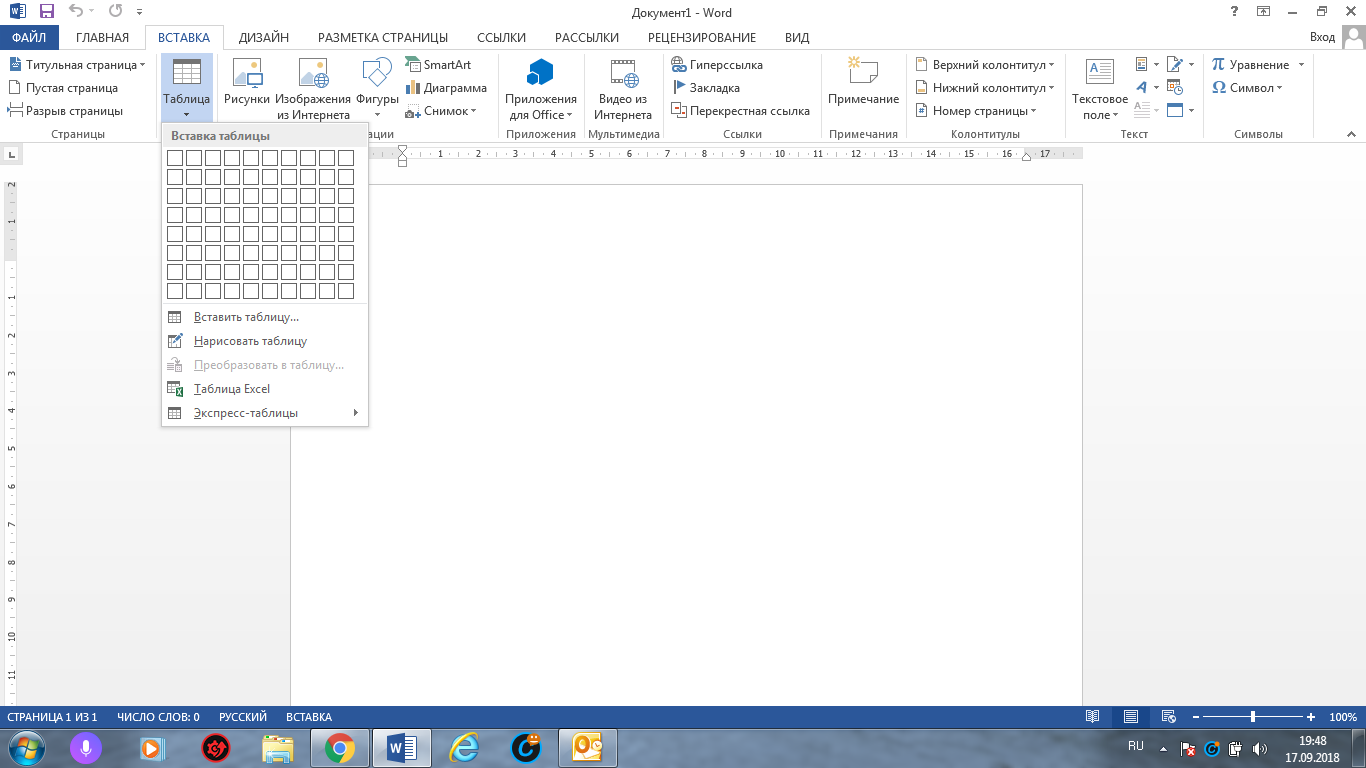Insert date and time icon
This screenshot has height=768, width=1366.
pyautogui.click(x=1175, y=87)
